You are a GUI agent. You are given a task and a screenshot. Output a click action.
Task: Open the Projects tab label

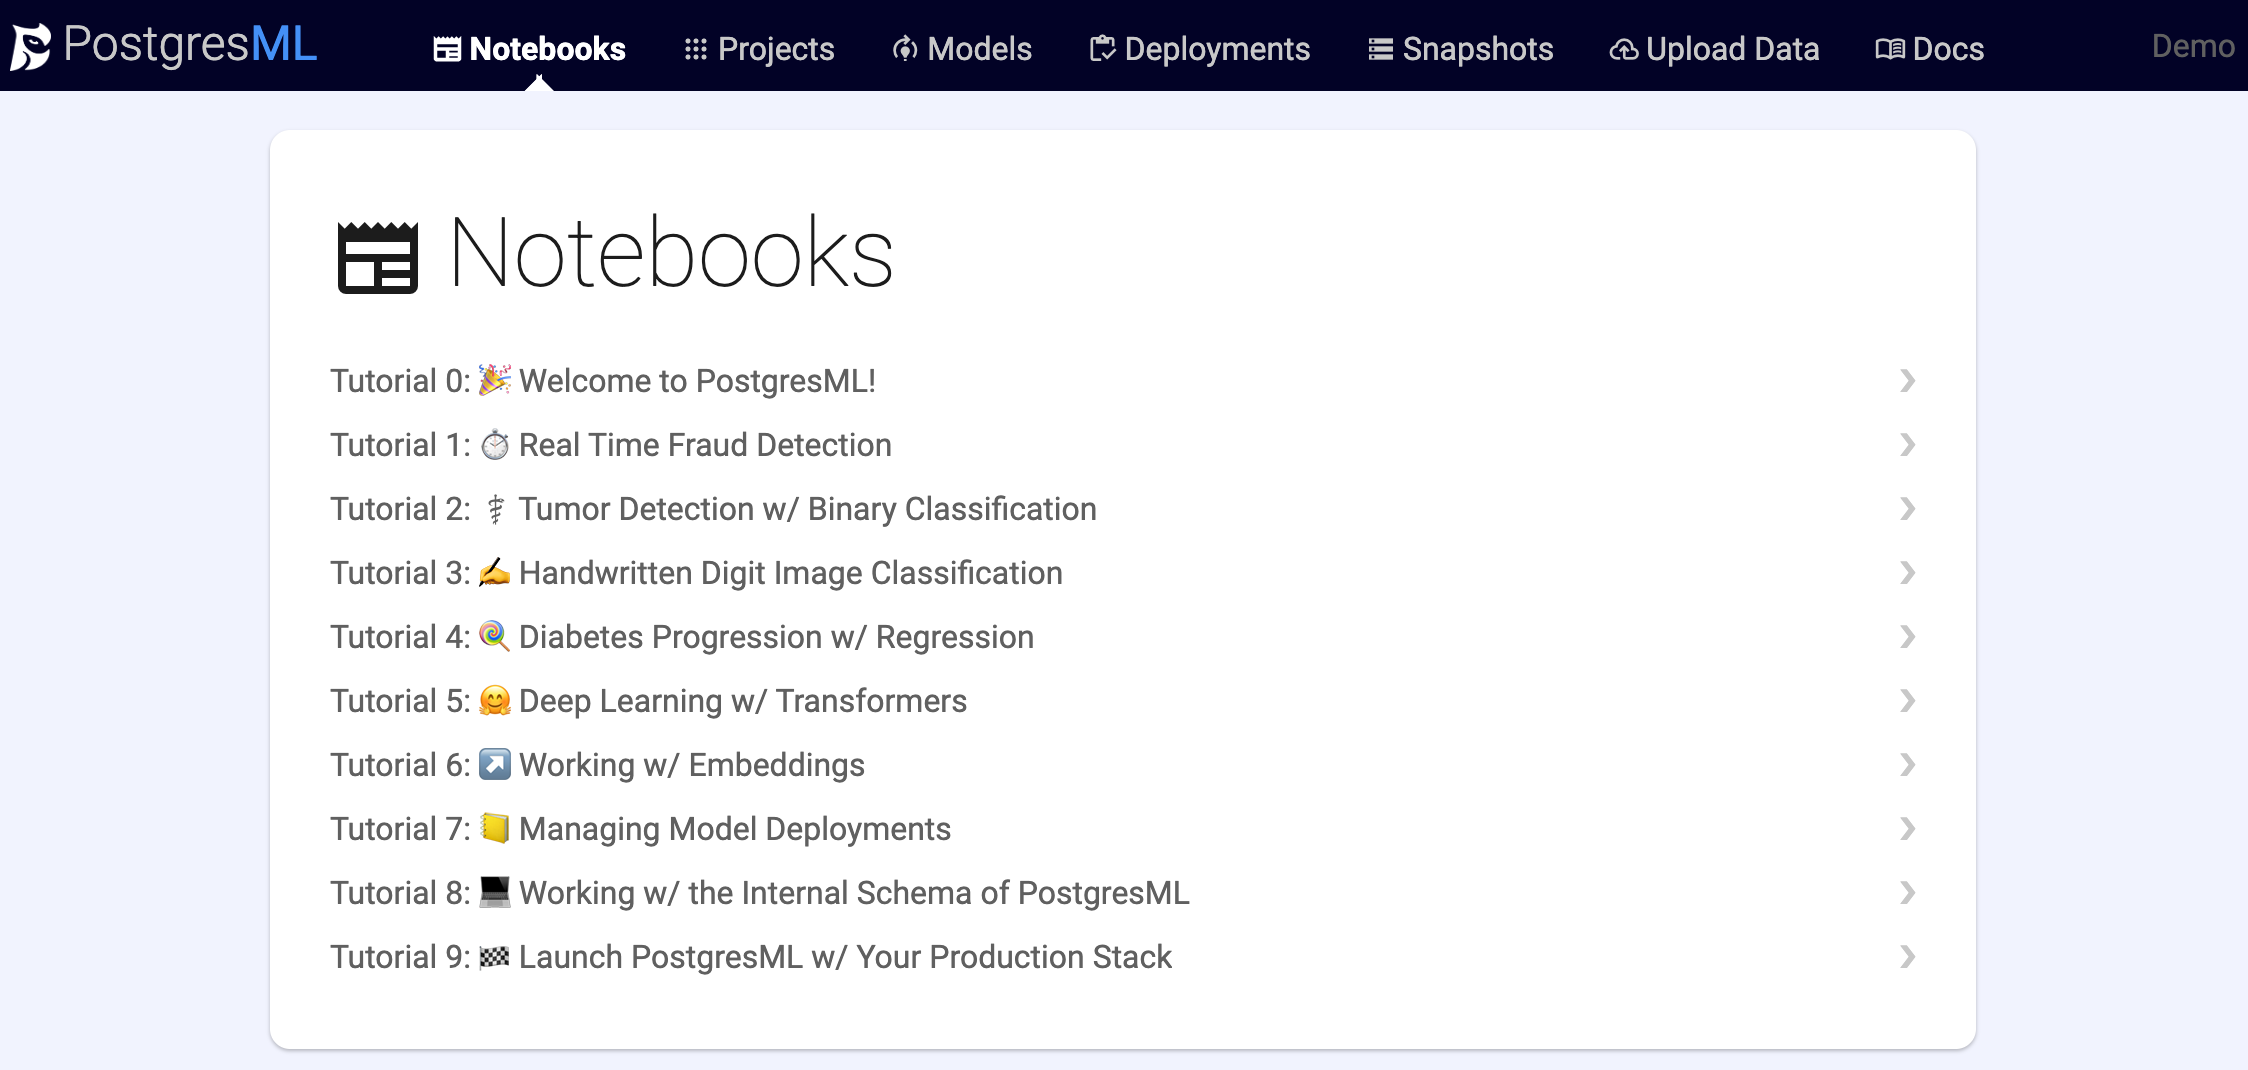(776, 49)
